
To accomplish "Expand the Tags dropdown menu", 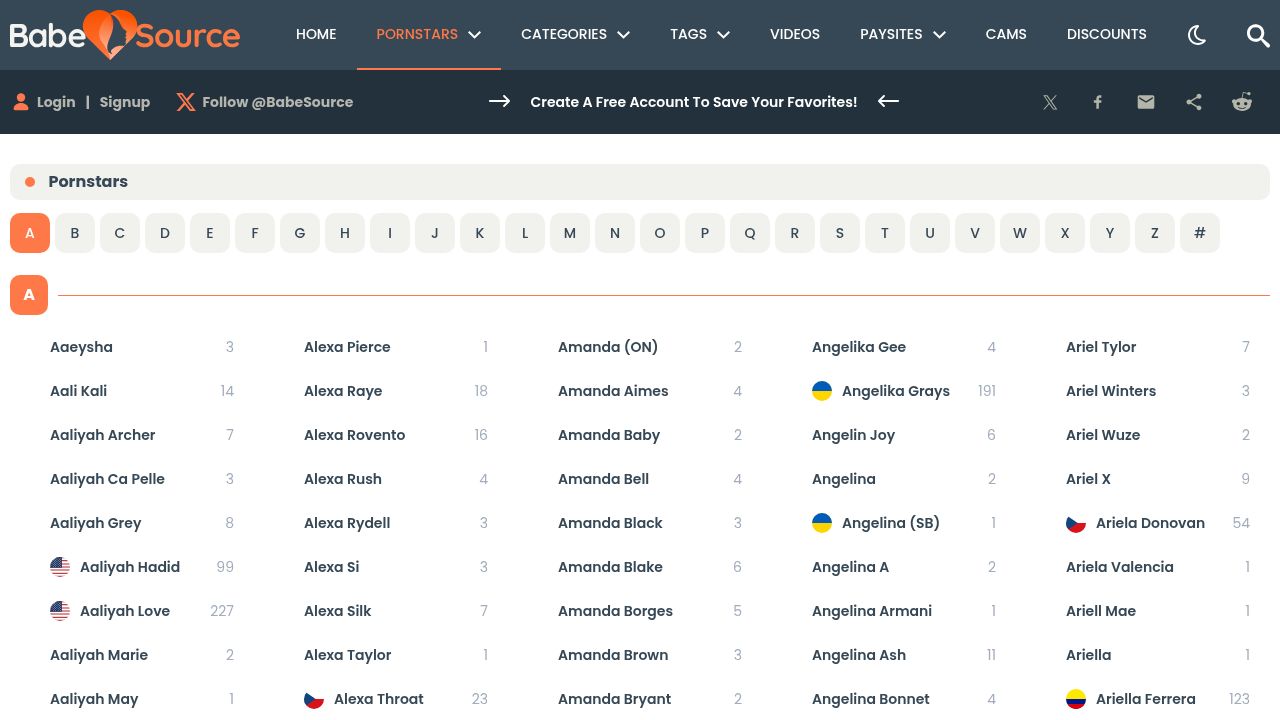I will (x=700, y=34).
